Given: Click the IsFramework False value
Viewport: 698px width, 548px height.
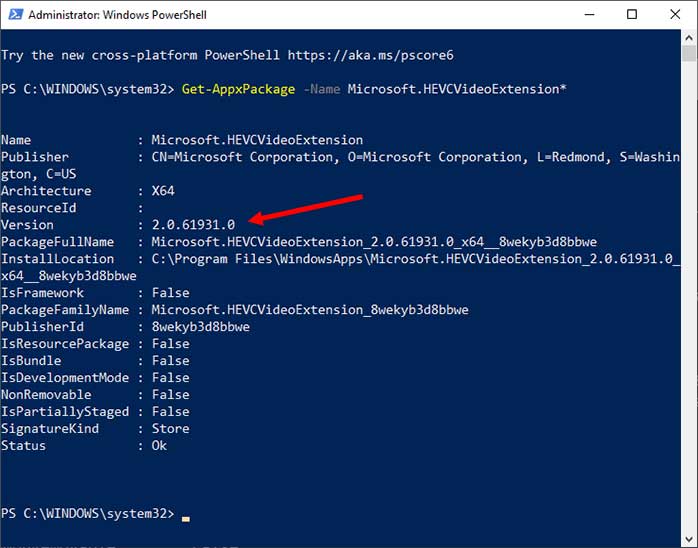Looking at the screenshot, I should point(170,293).
